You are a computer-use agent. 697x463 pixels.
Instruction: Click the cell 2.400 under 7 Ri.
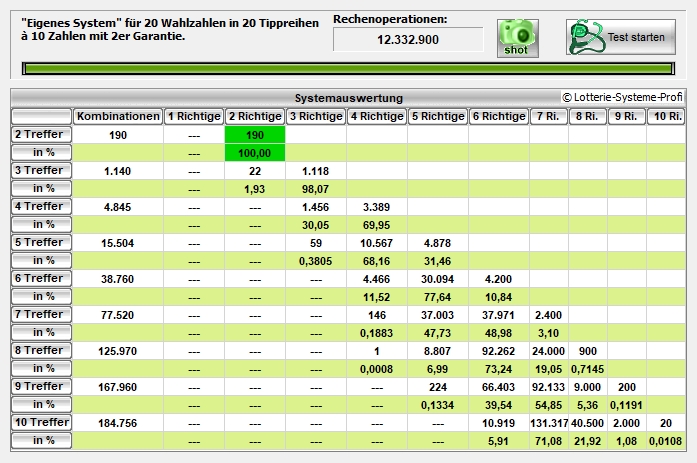click(x=549, y=315)
